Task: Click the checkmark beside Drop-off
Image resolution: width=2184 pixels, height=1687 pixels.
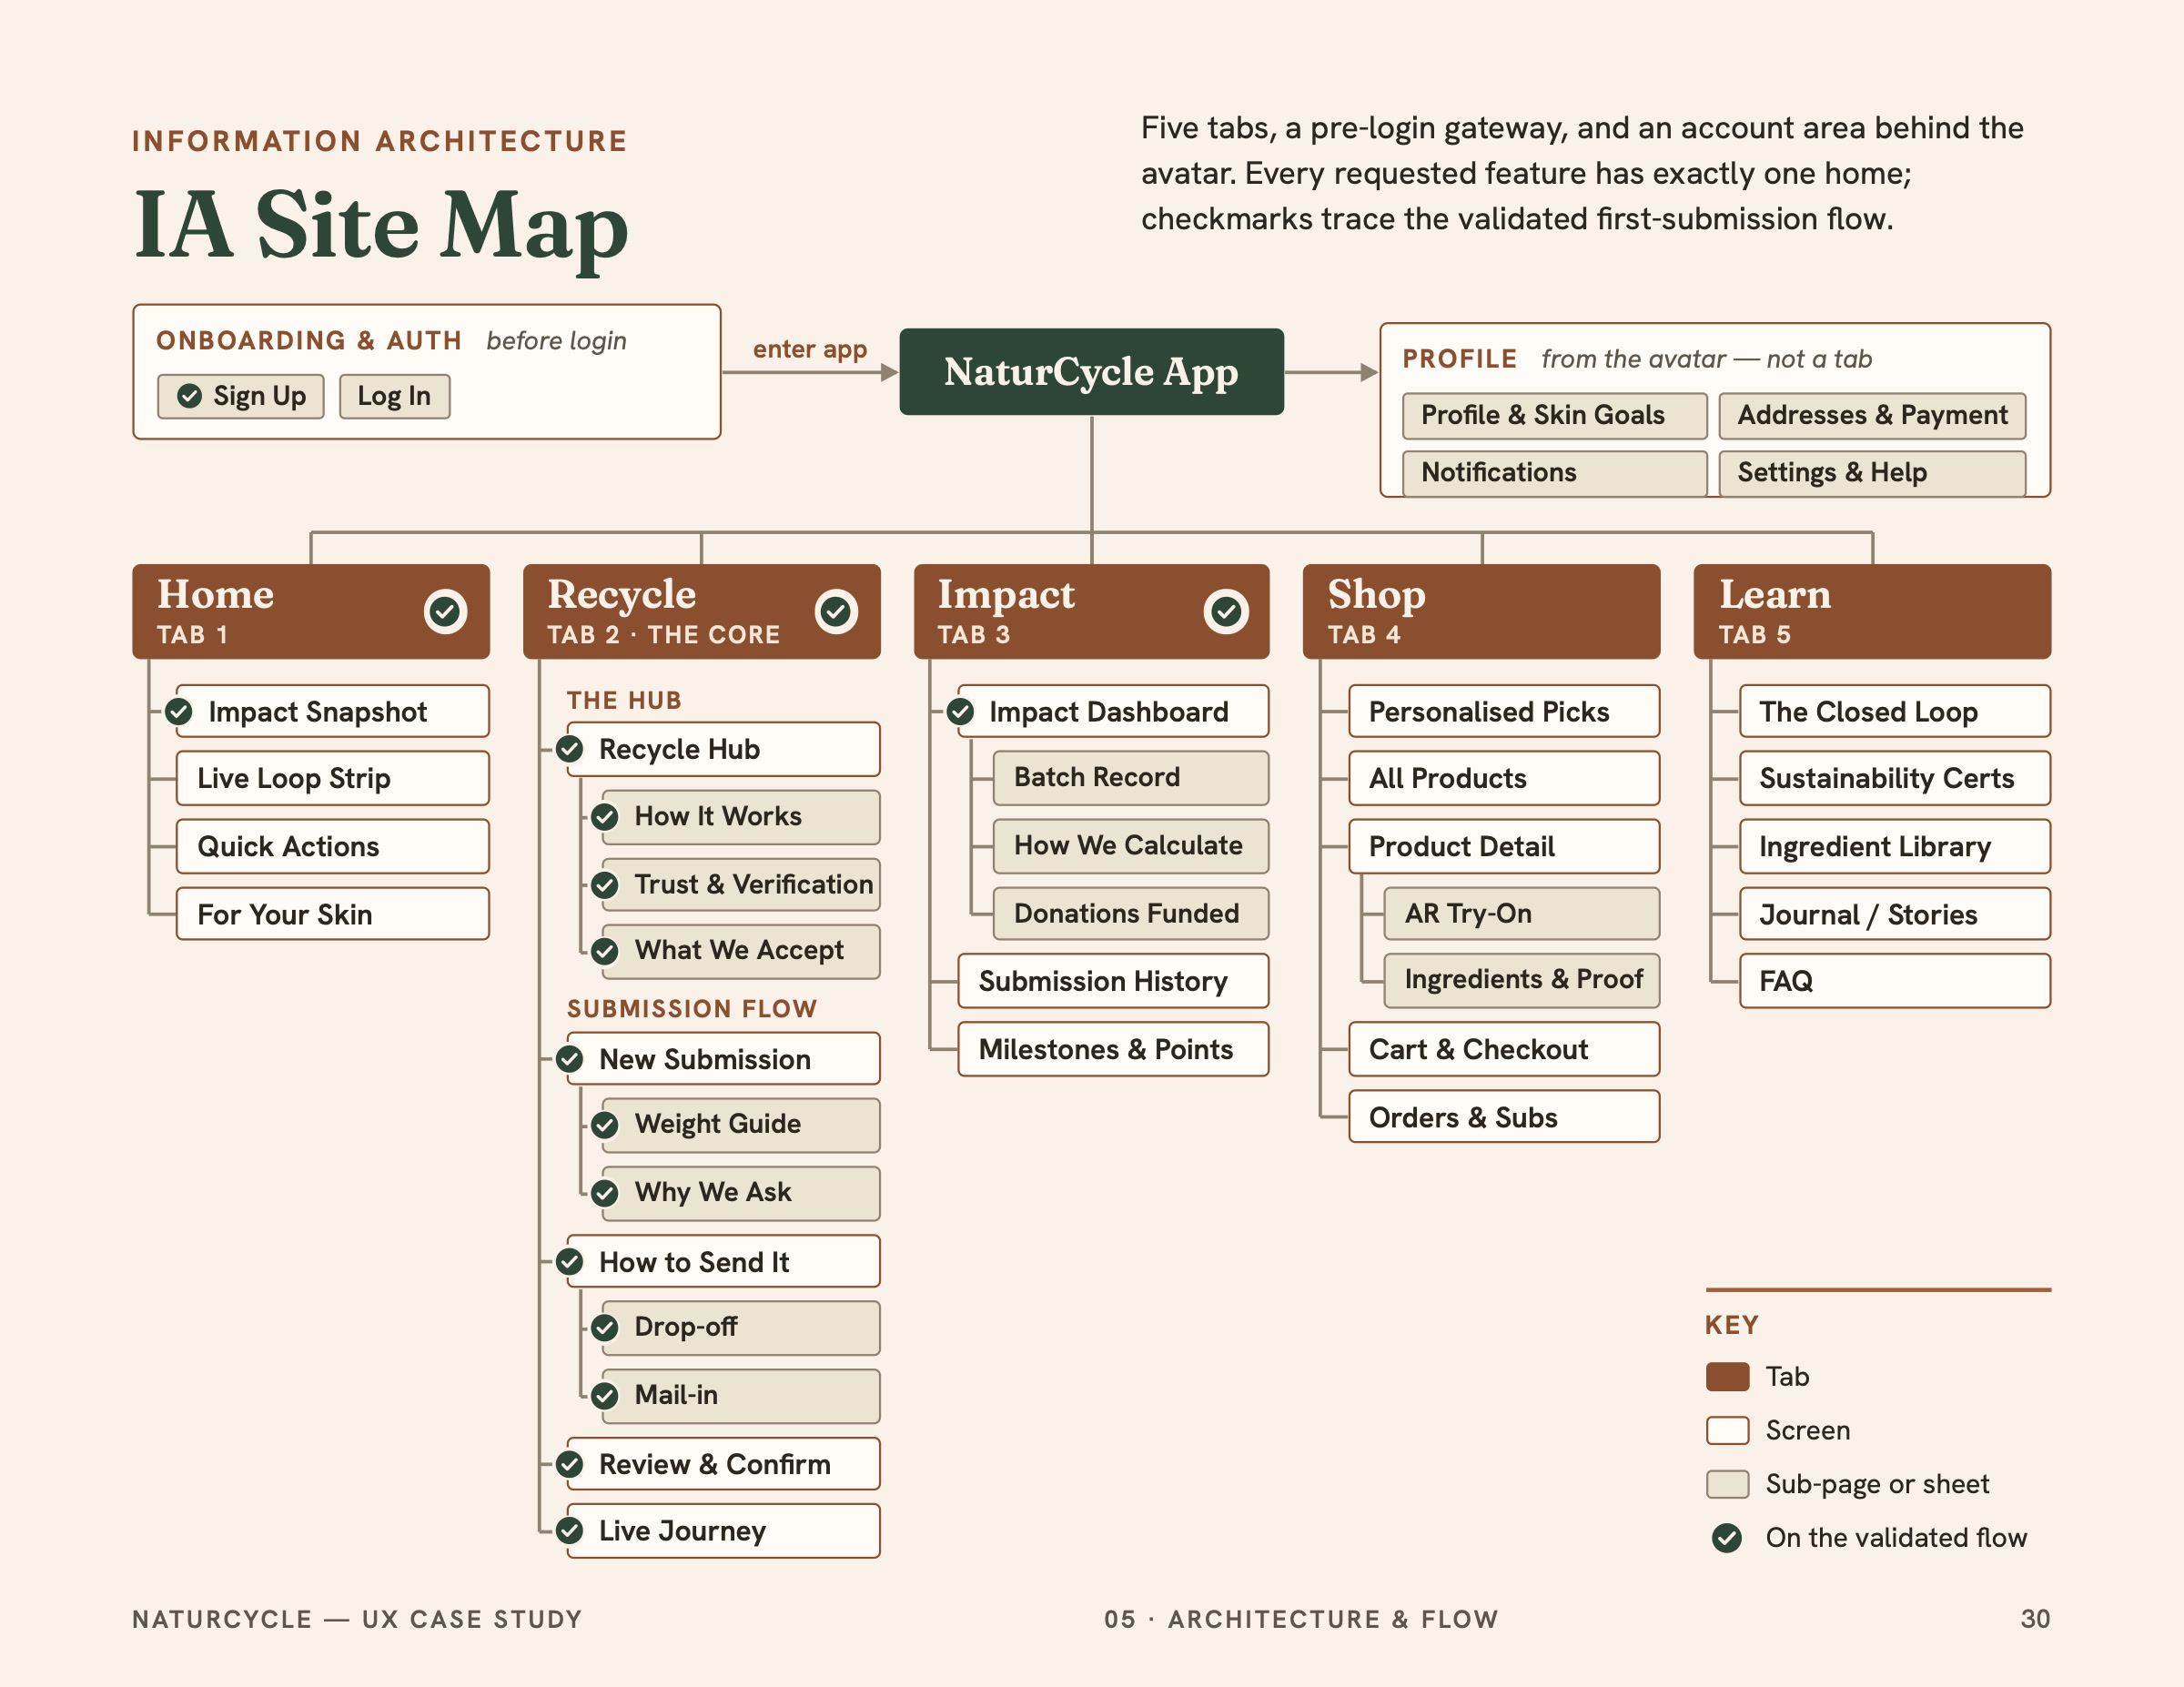Action: coord(605,1328)
